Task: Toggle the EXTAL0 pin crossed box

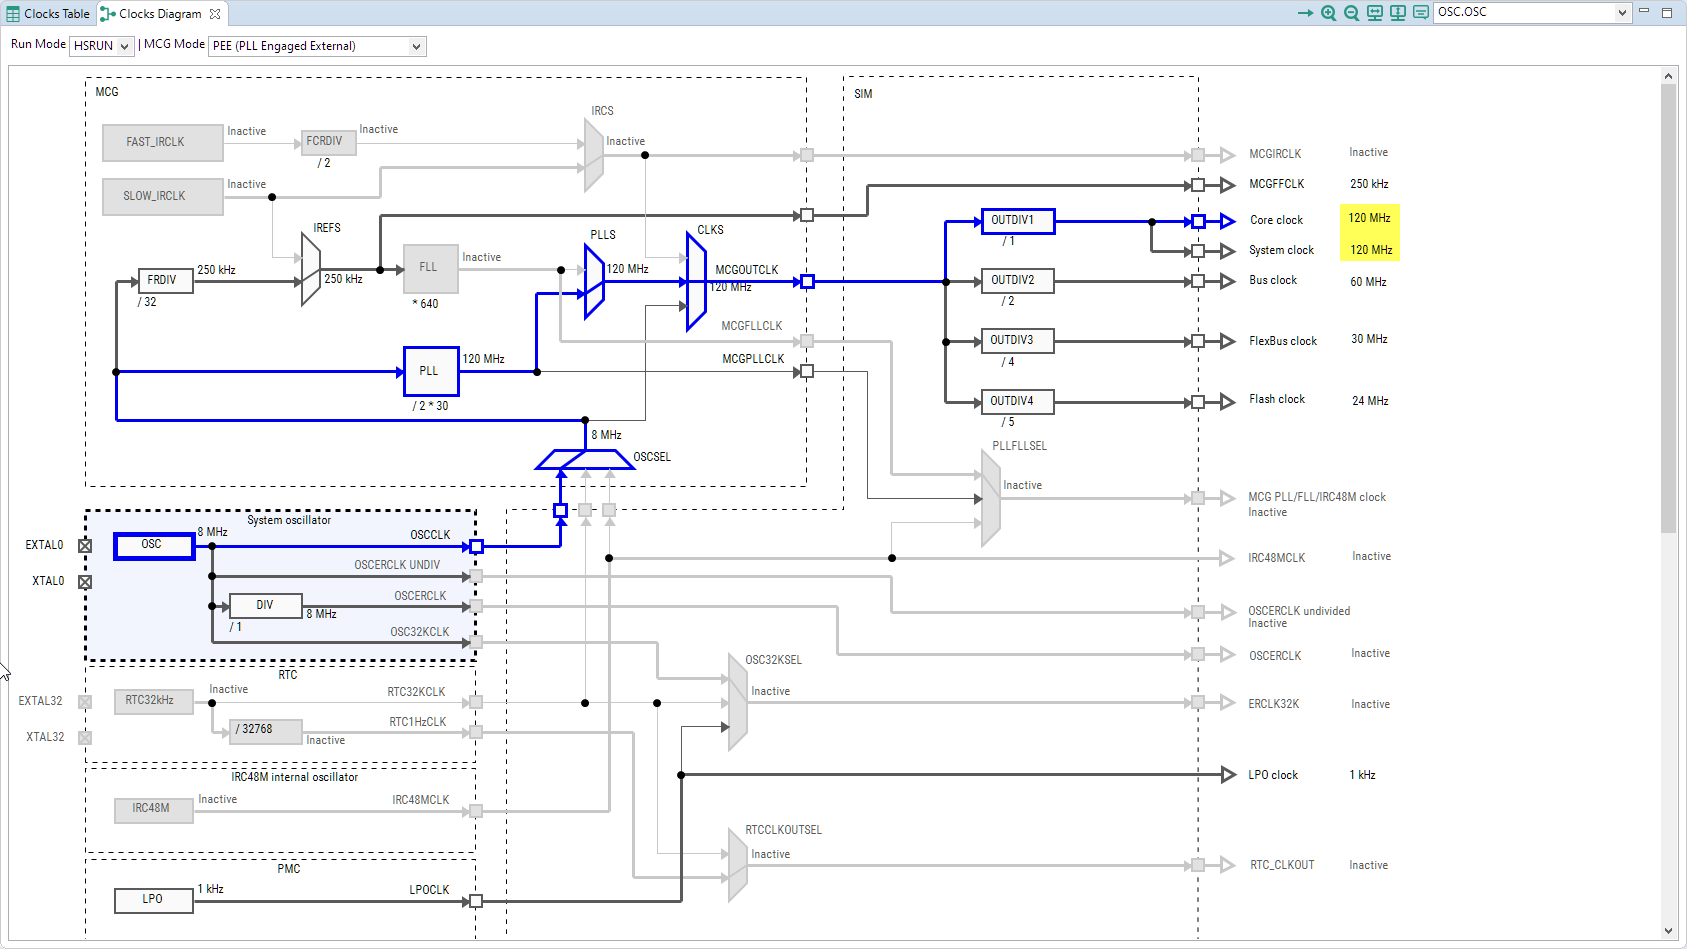Action: (x=85, y=546)
